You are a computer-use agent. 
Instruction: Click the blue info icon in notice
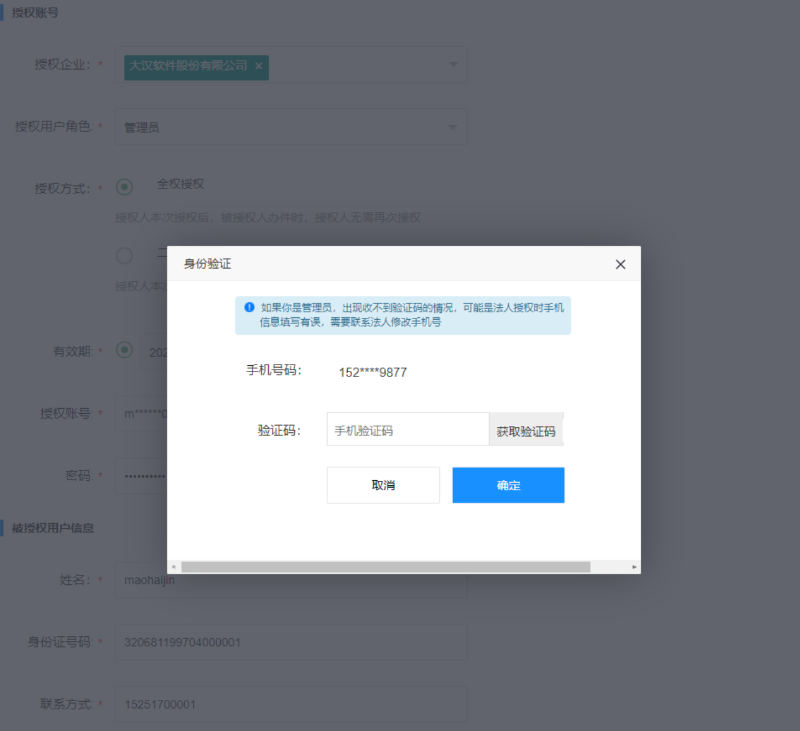pos(249,308)
